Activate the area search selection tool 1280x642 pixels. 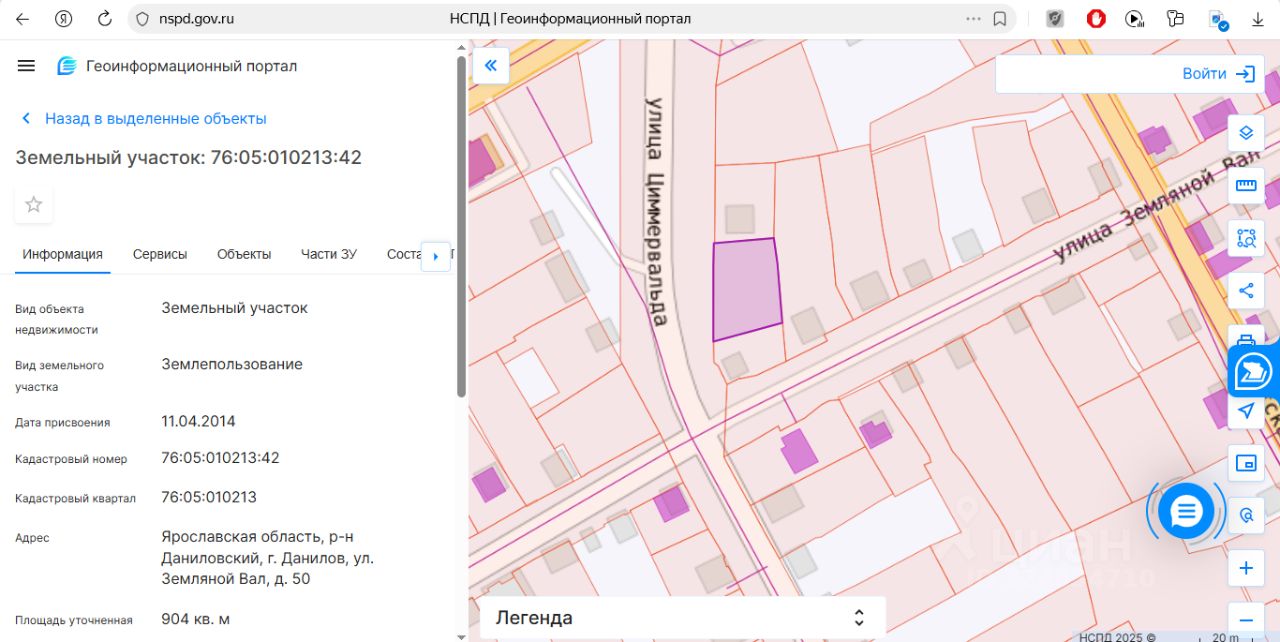[1246, 238]
